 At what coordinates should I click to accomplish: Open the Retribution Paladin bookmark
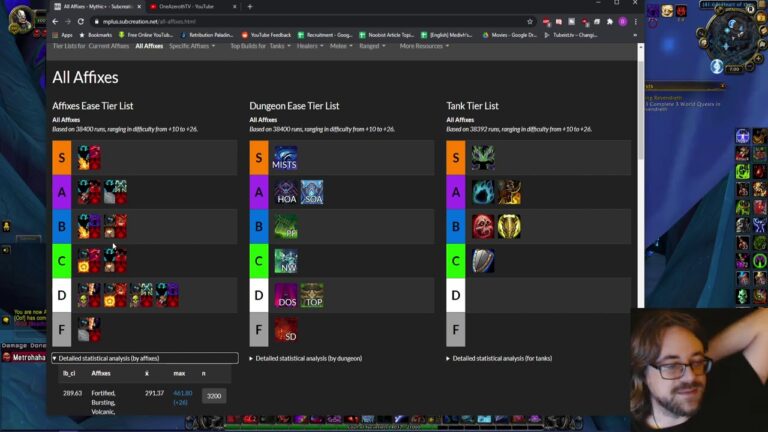[208, 35]
